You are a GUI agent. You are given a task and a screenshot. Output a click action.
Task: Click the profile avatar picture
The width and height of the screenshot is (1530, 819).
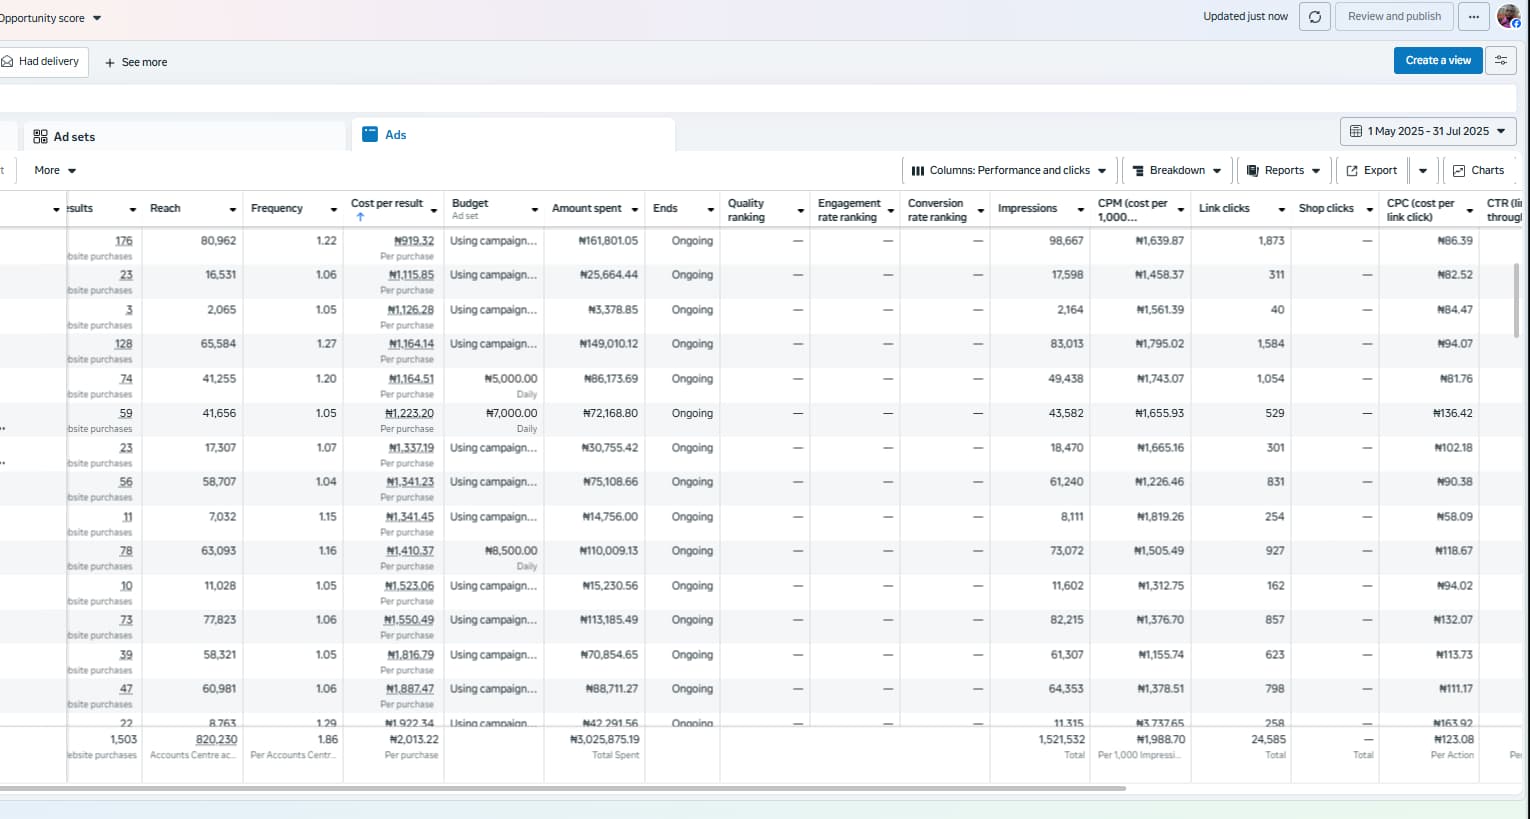point(1508,17)
